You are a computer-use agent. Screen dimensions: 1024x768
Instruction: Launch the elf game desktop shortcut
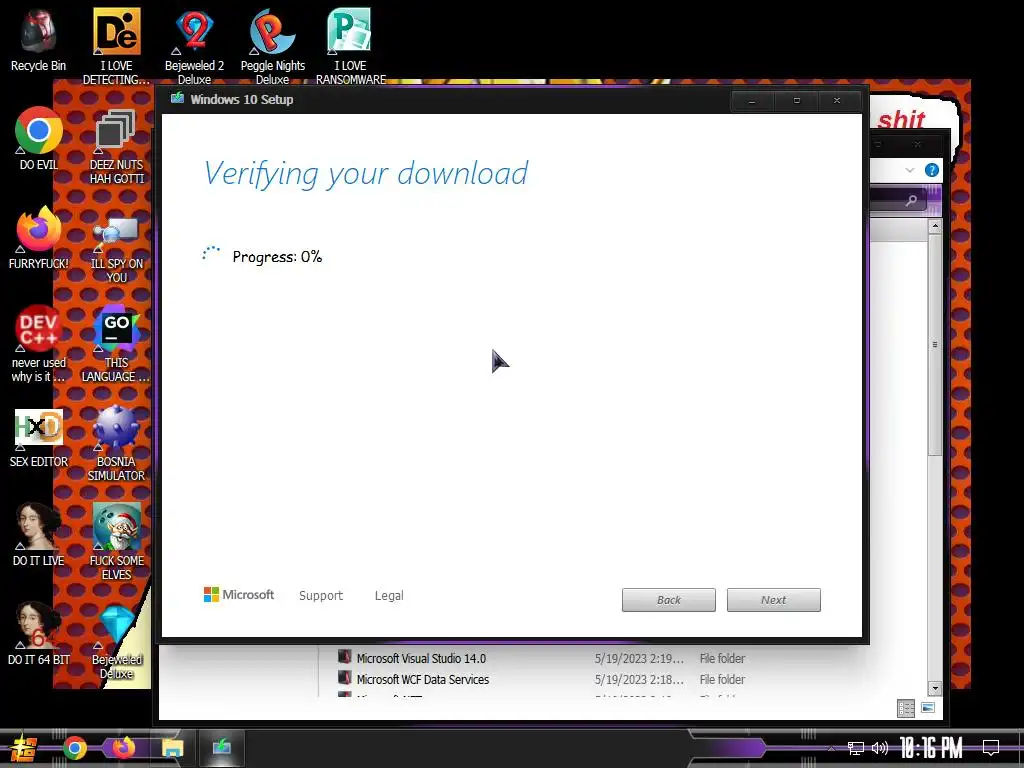pos(116,542)
